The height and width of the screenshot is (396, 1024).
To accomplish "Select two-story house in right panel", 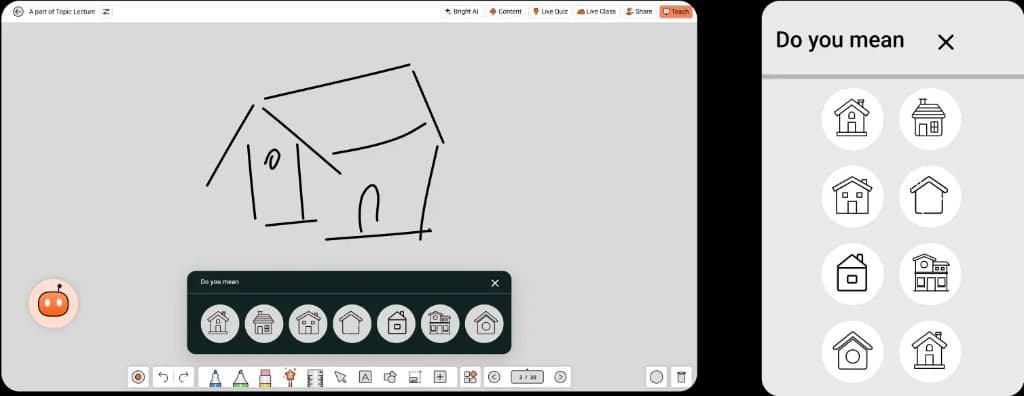I will coord(930,274).
